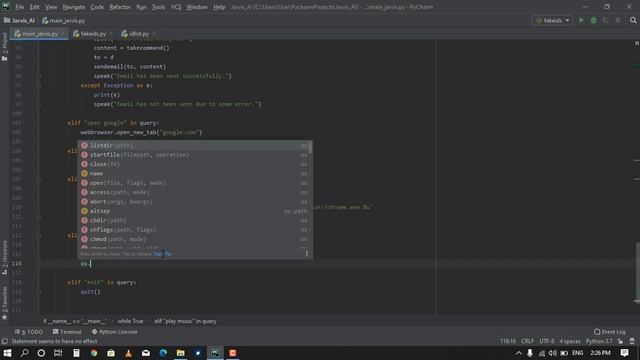Open the Project tool window side tab

tap(4, 47)
